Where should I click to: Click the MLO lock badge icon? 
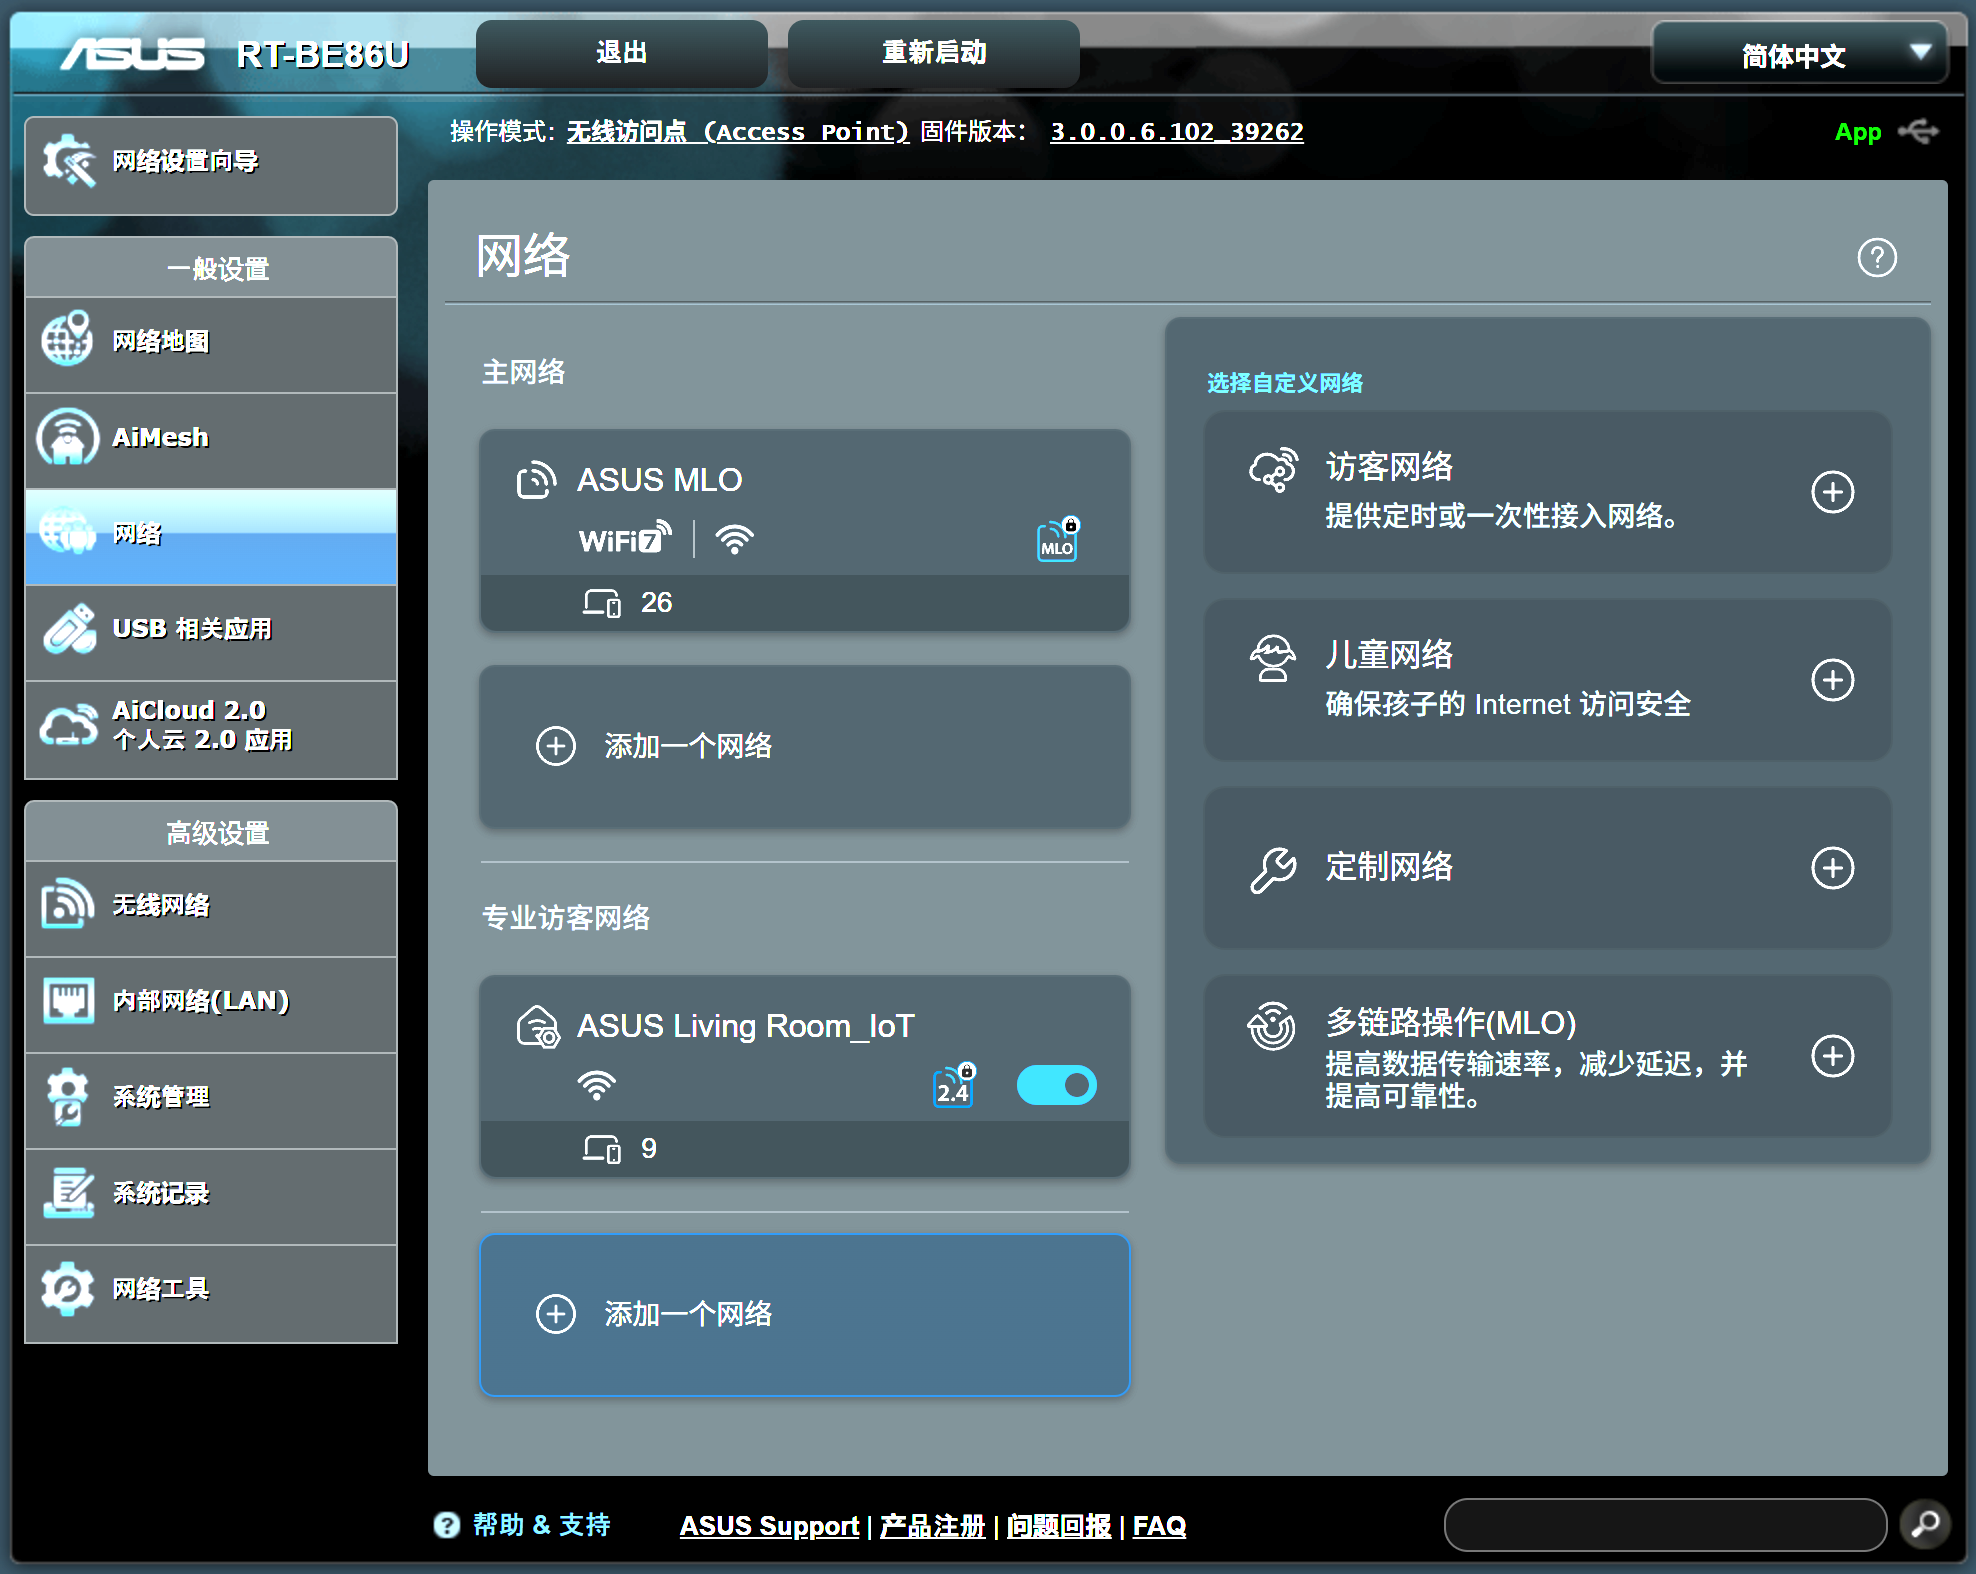point(1058,540)
